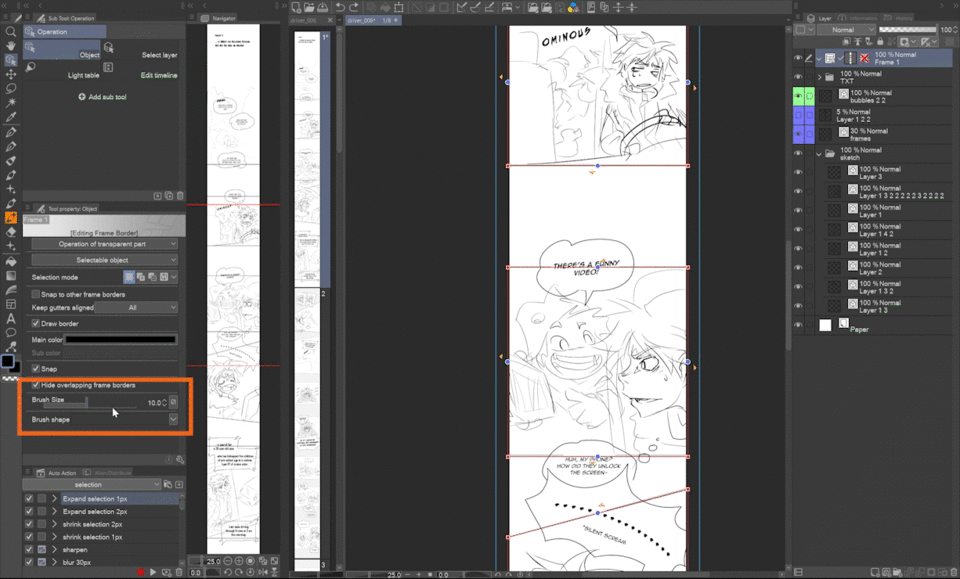Open the auto action selection set dropdown
The image size is (960, 579).
[x=92, y=484]
